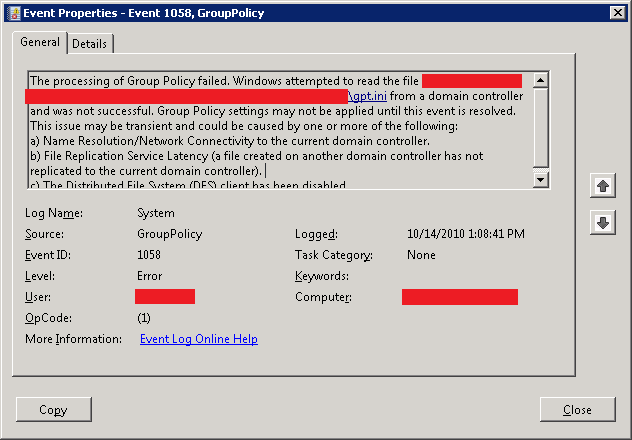Switch to the Details tab
Viewport: 632px width, 440px height.
[89, 44]
